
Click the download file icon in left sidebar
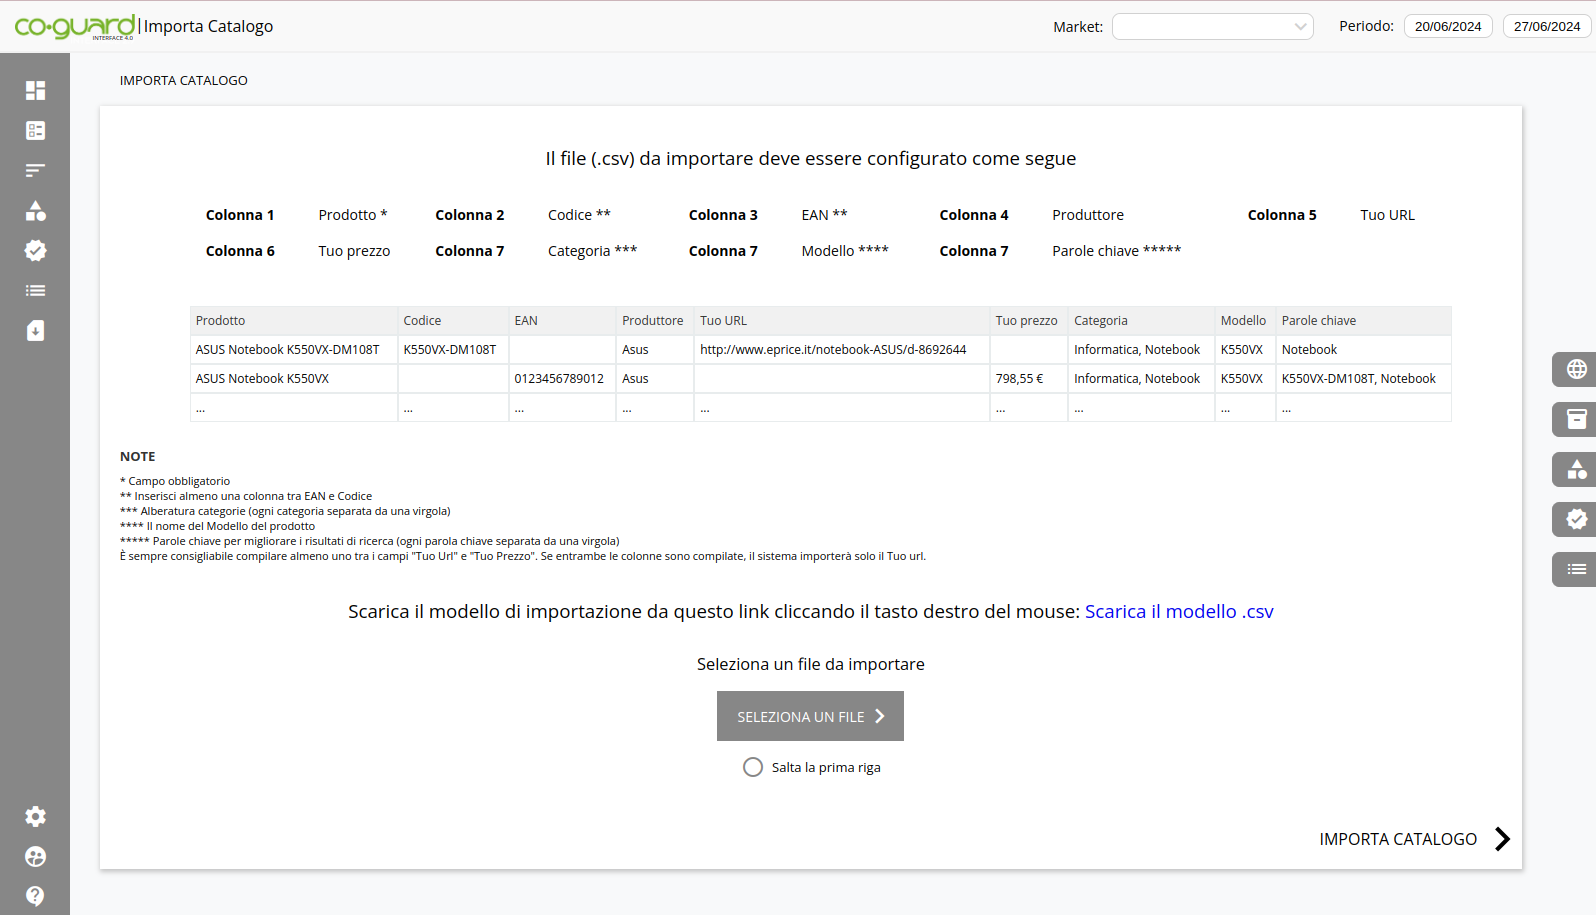coord(35,331)
